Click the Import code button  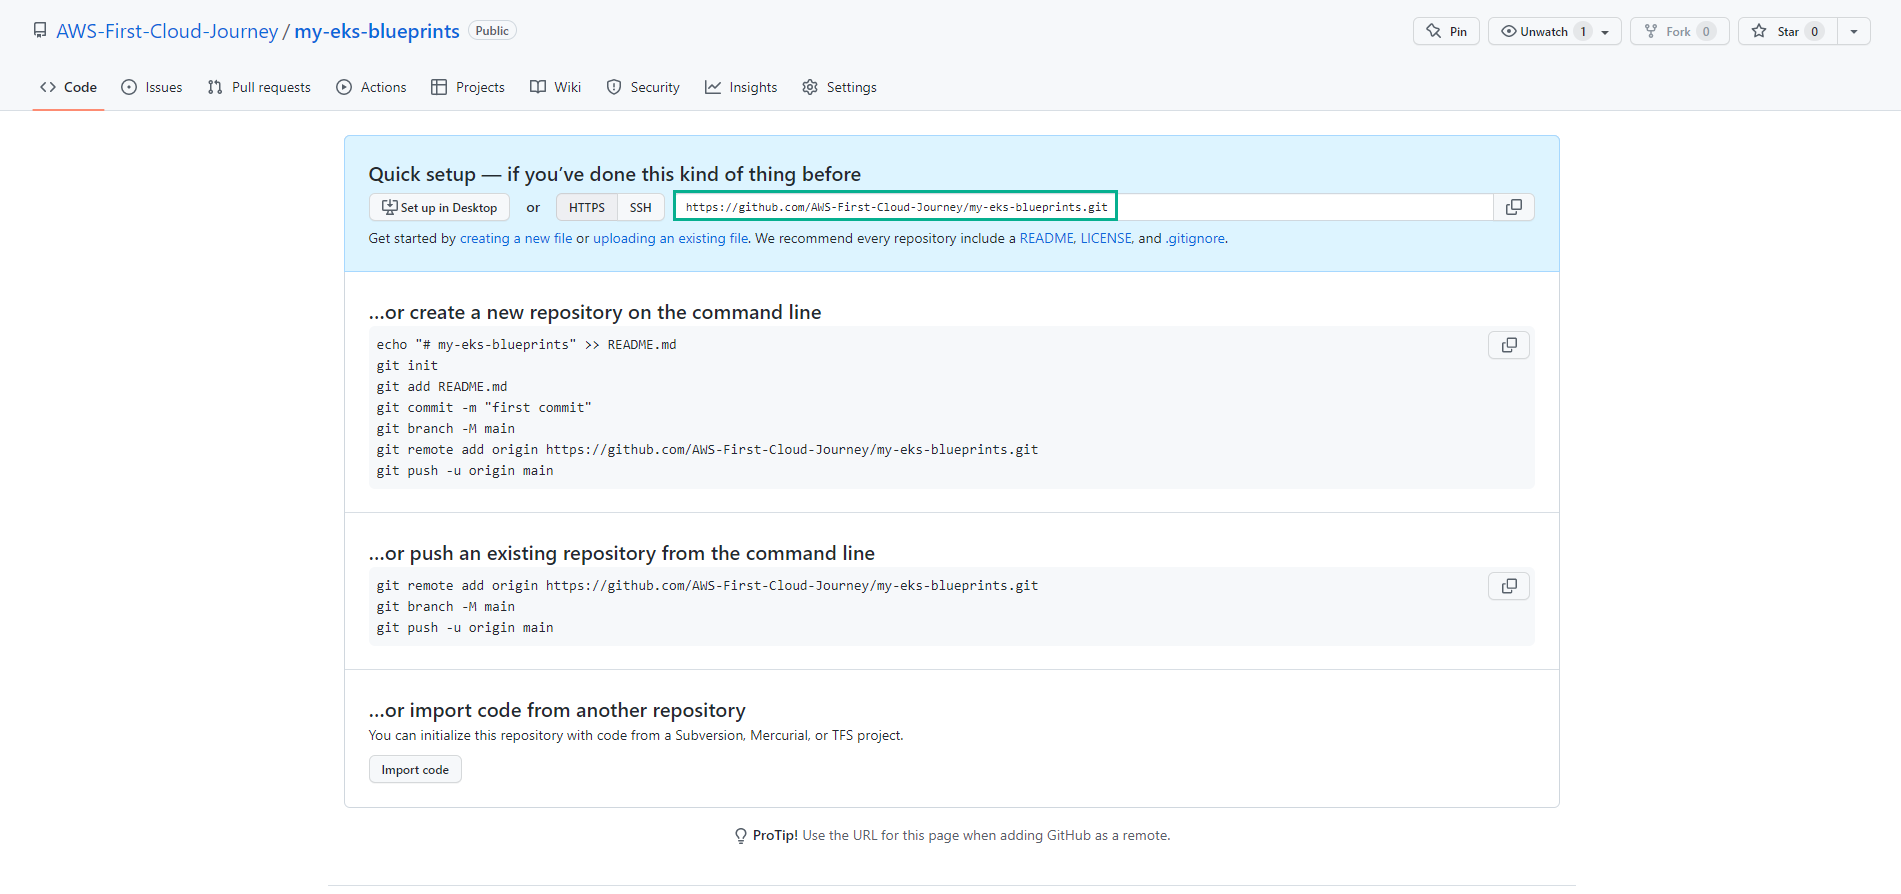415,769
